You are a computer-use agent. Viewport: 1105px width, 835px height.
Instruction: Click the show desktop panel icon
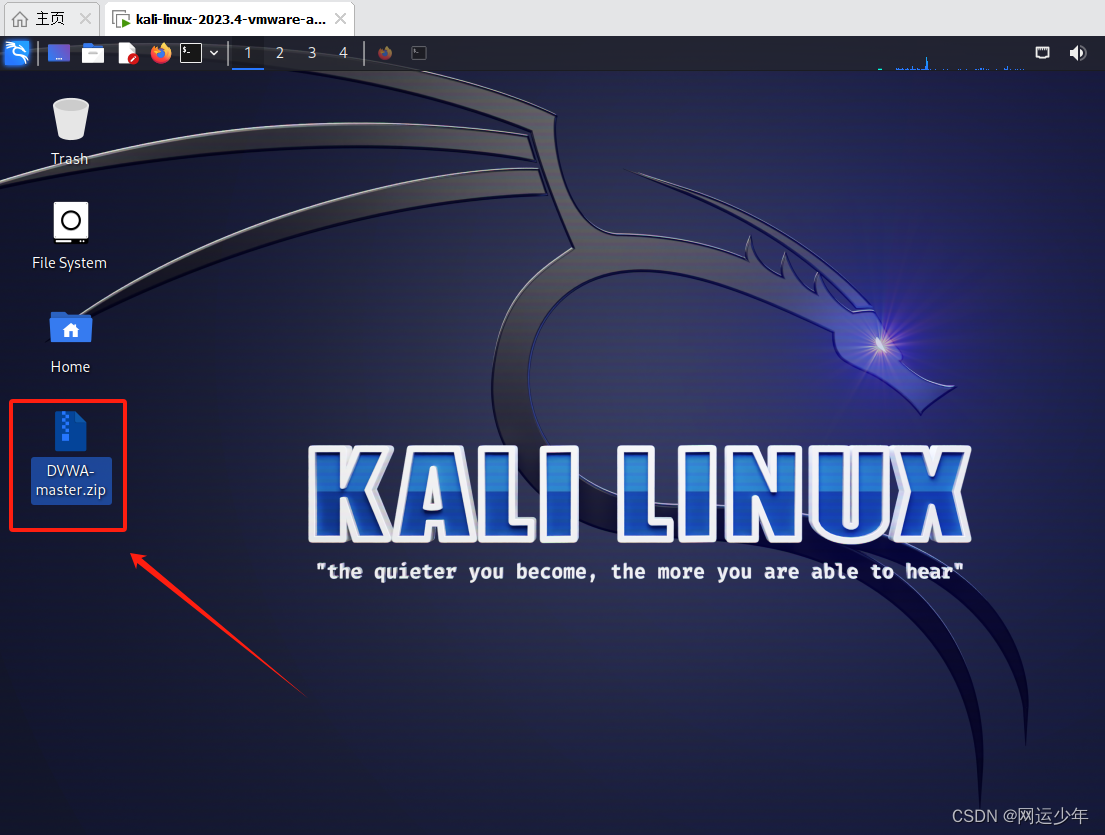point(58,53)
